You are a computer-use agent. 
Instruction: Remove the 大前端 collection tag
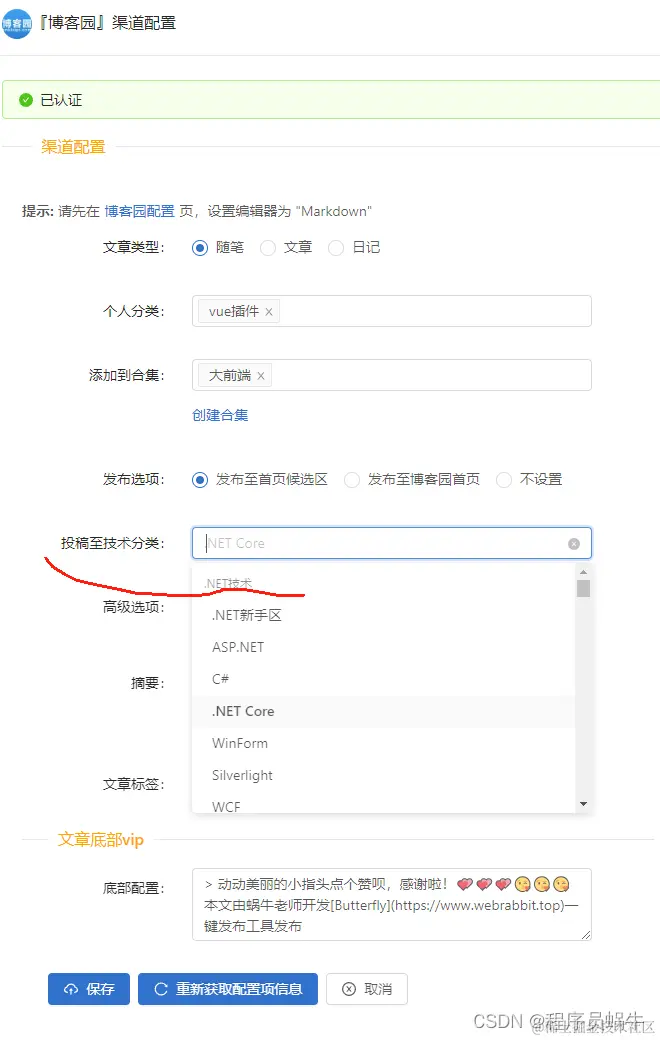click(x=261, y=376)
